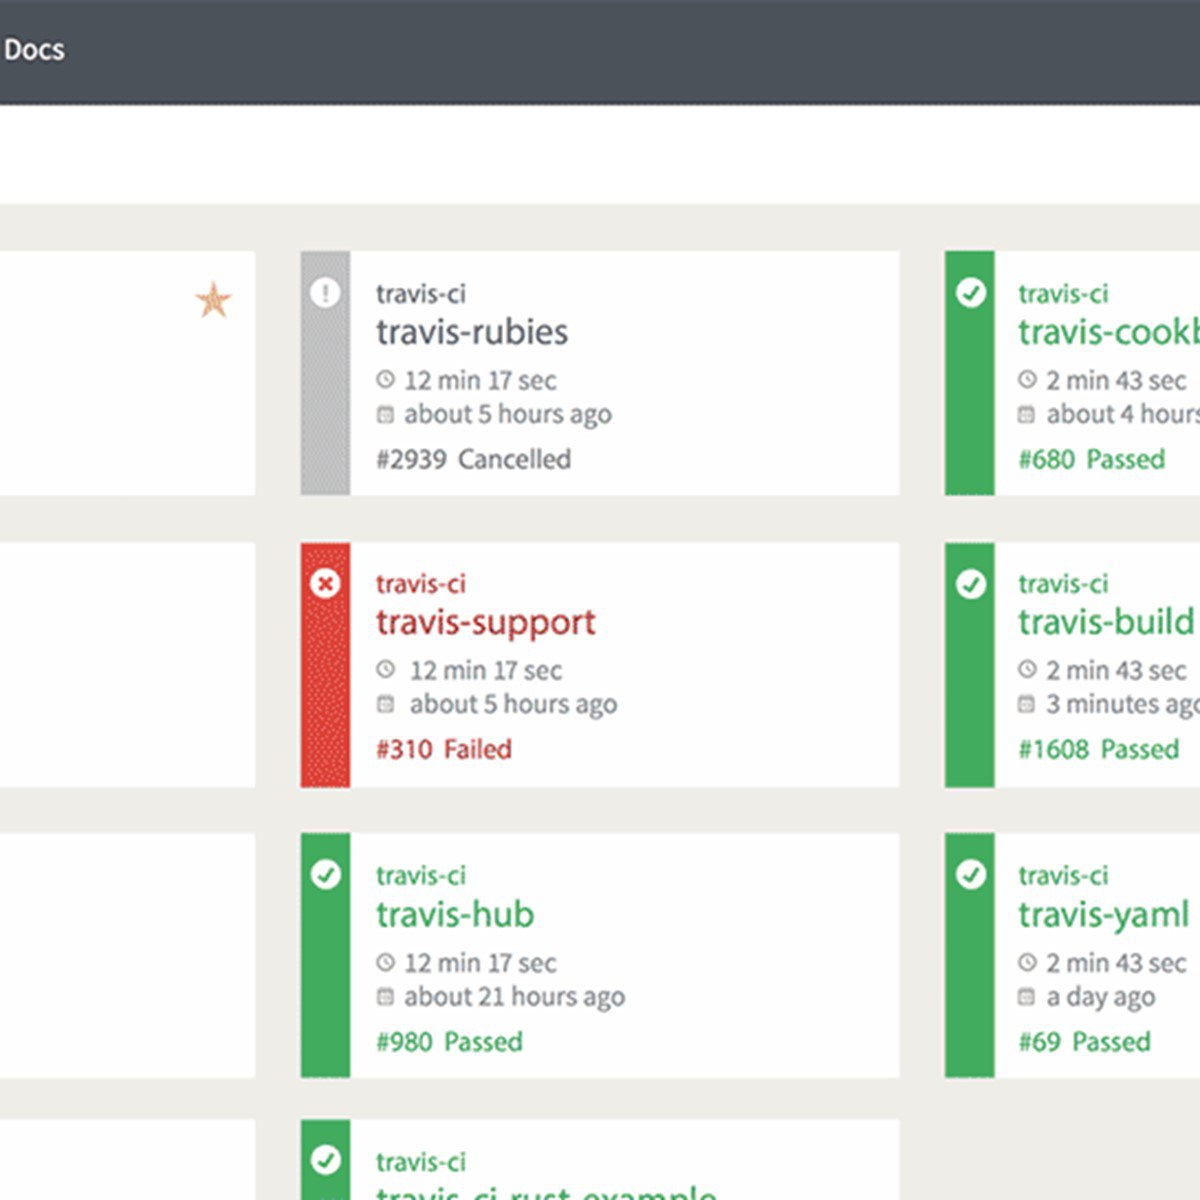Click "about 5 hours ago" on travis-support
This screenshot has height=1200, width=1200.
tap(513, 705)
